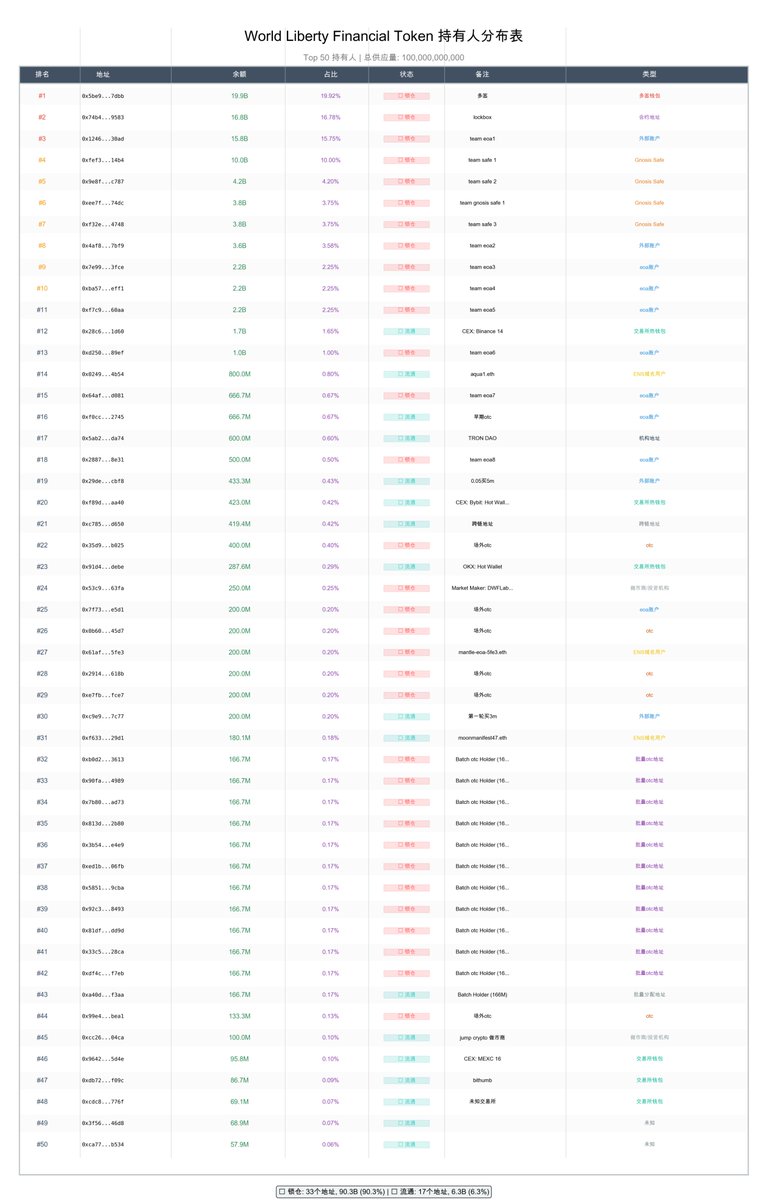Click the CEX: Binance 14 note

coord(483,331)
